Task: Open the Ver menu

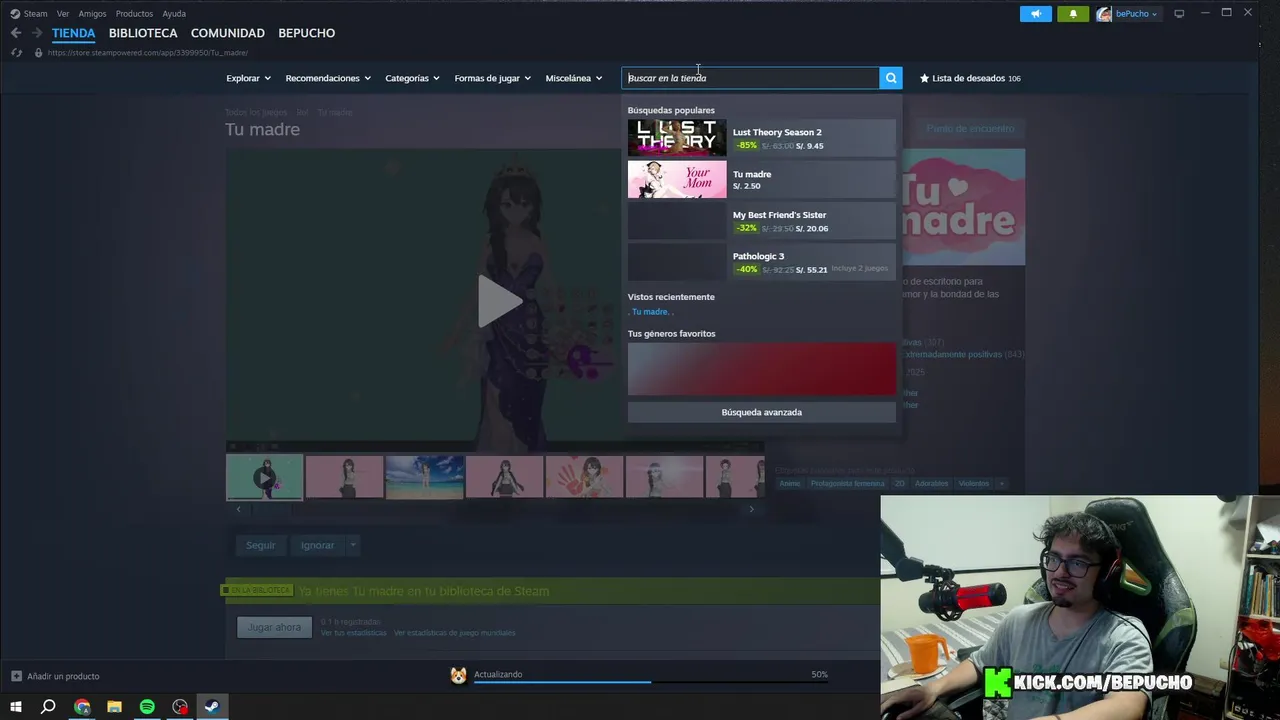Action: coord(63,14)
